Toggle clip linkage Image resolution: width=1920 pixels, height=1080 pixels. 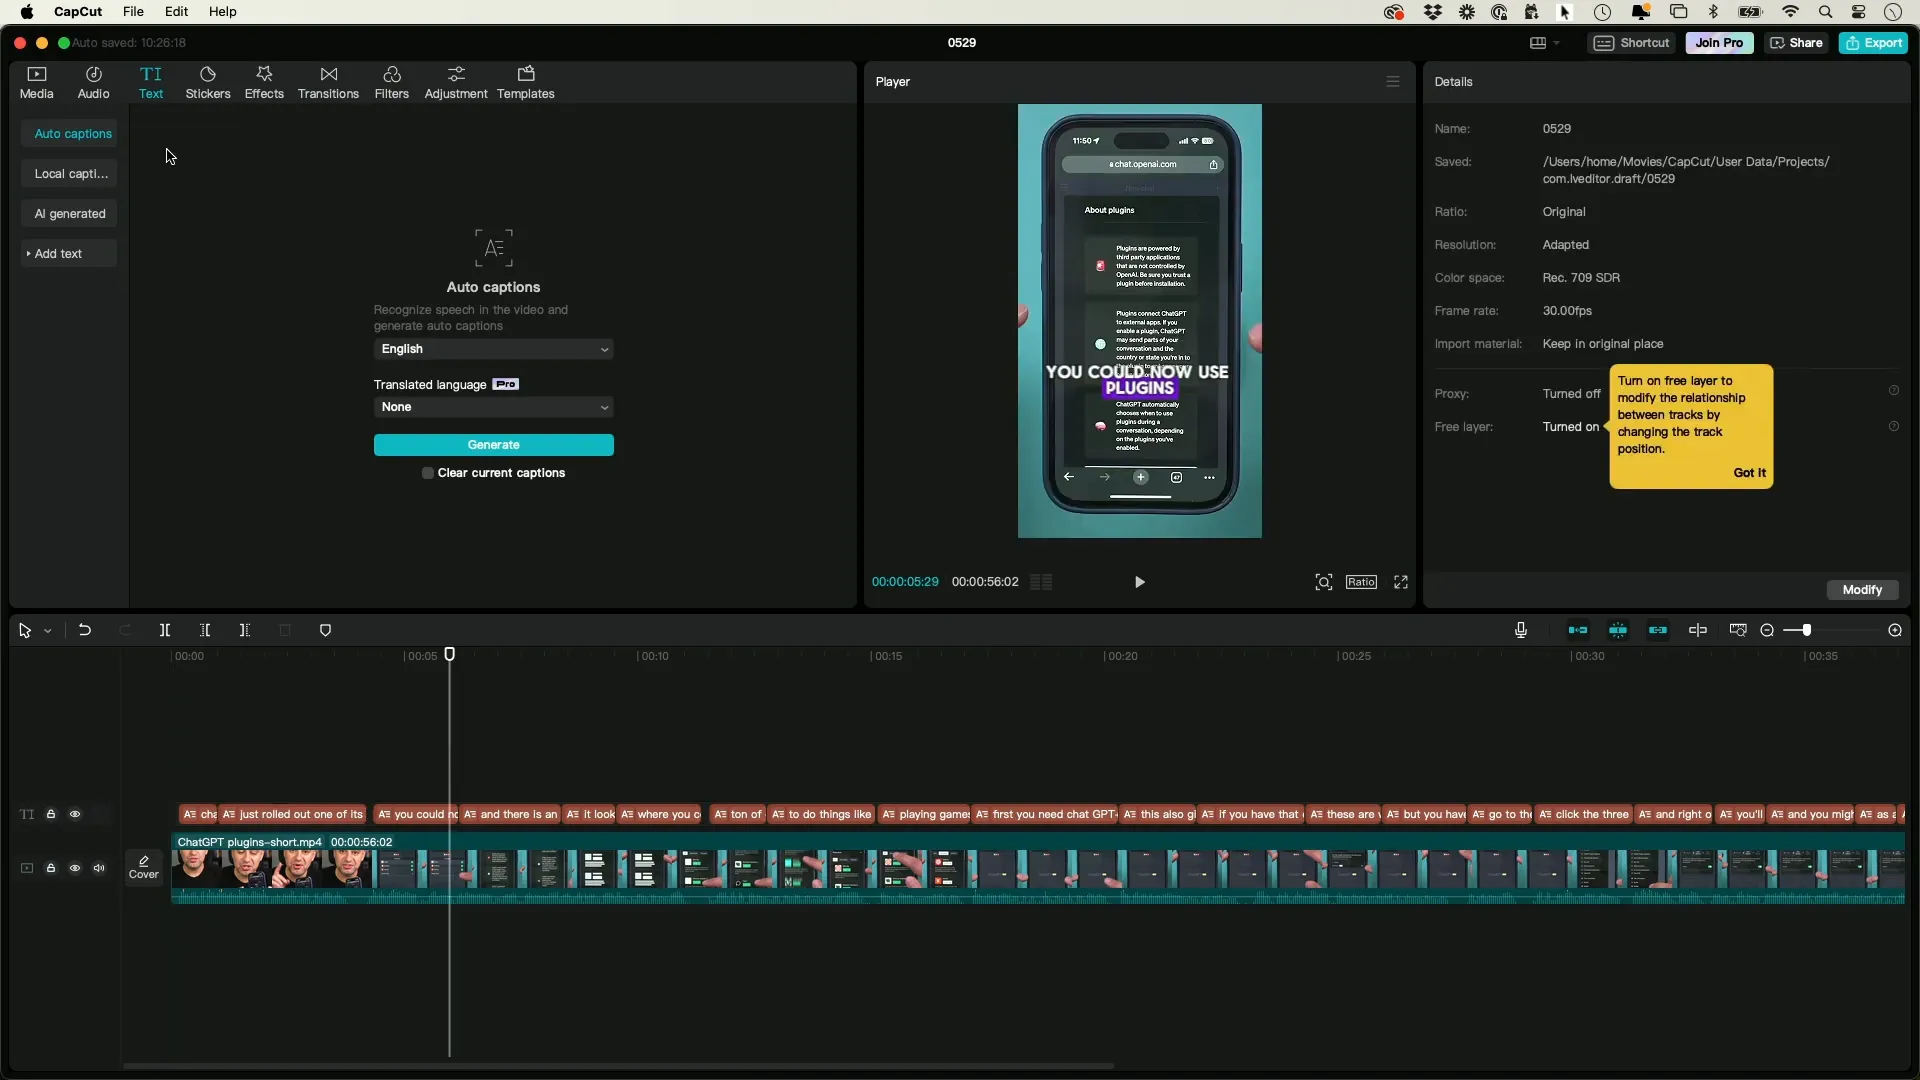1658,630
